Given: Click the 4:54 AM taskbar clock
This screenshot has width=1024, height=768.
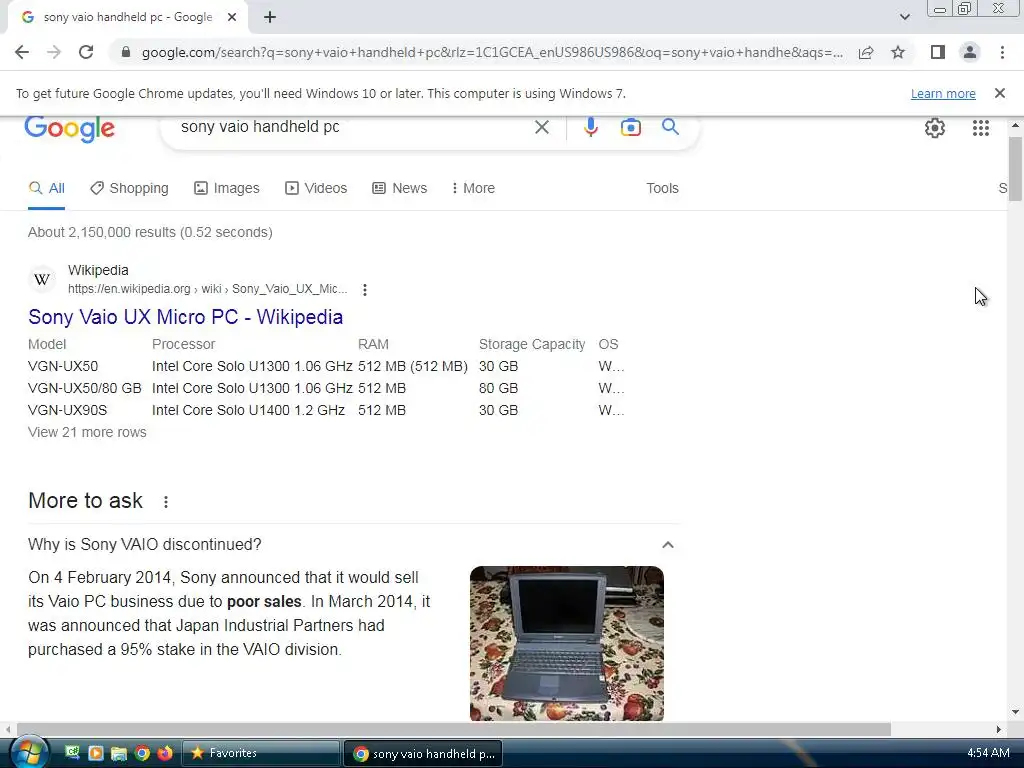Looking at the screenshot, I should coord(988,753).
